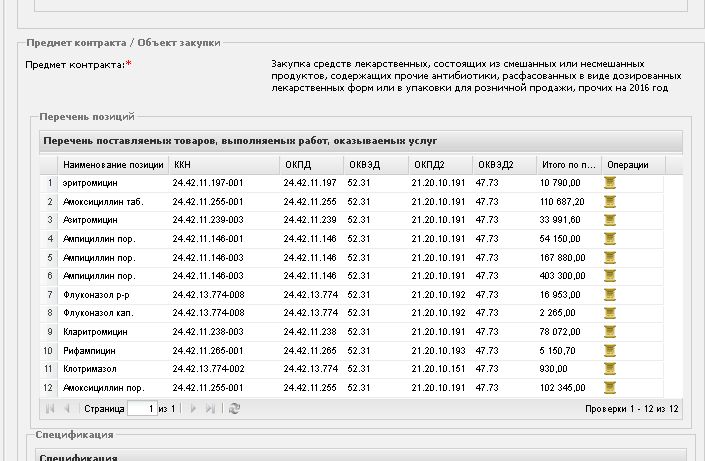The height and width of the screenshot is (461, 705).
Task: Click the Операции column header
Action: pos(634,165)
